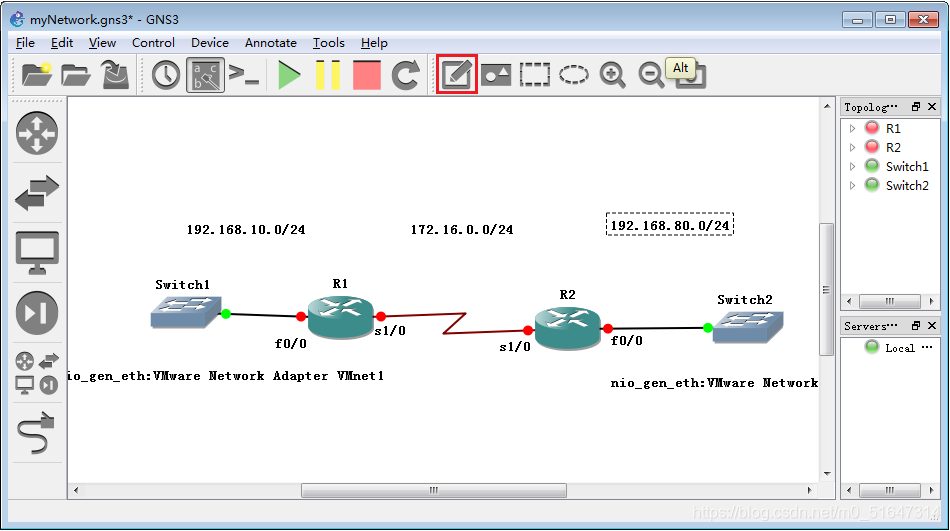Open the Control menu
Viewport: 950px width, 531px height.
point(153,42)
